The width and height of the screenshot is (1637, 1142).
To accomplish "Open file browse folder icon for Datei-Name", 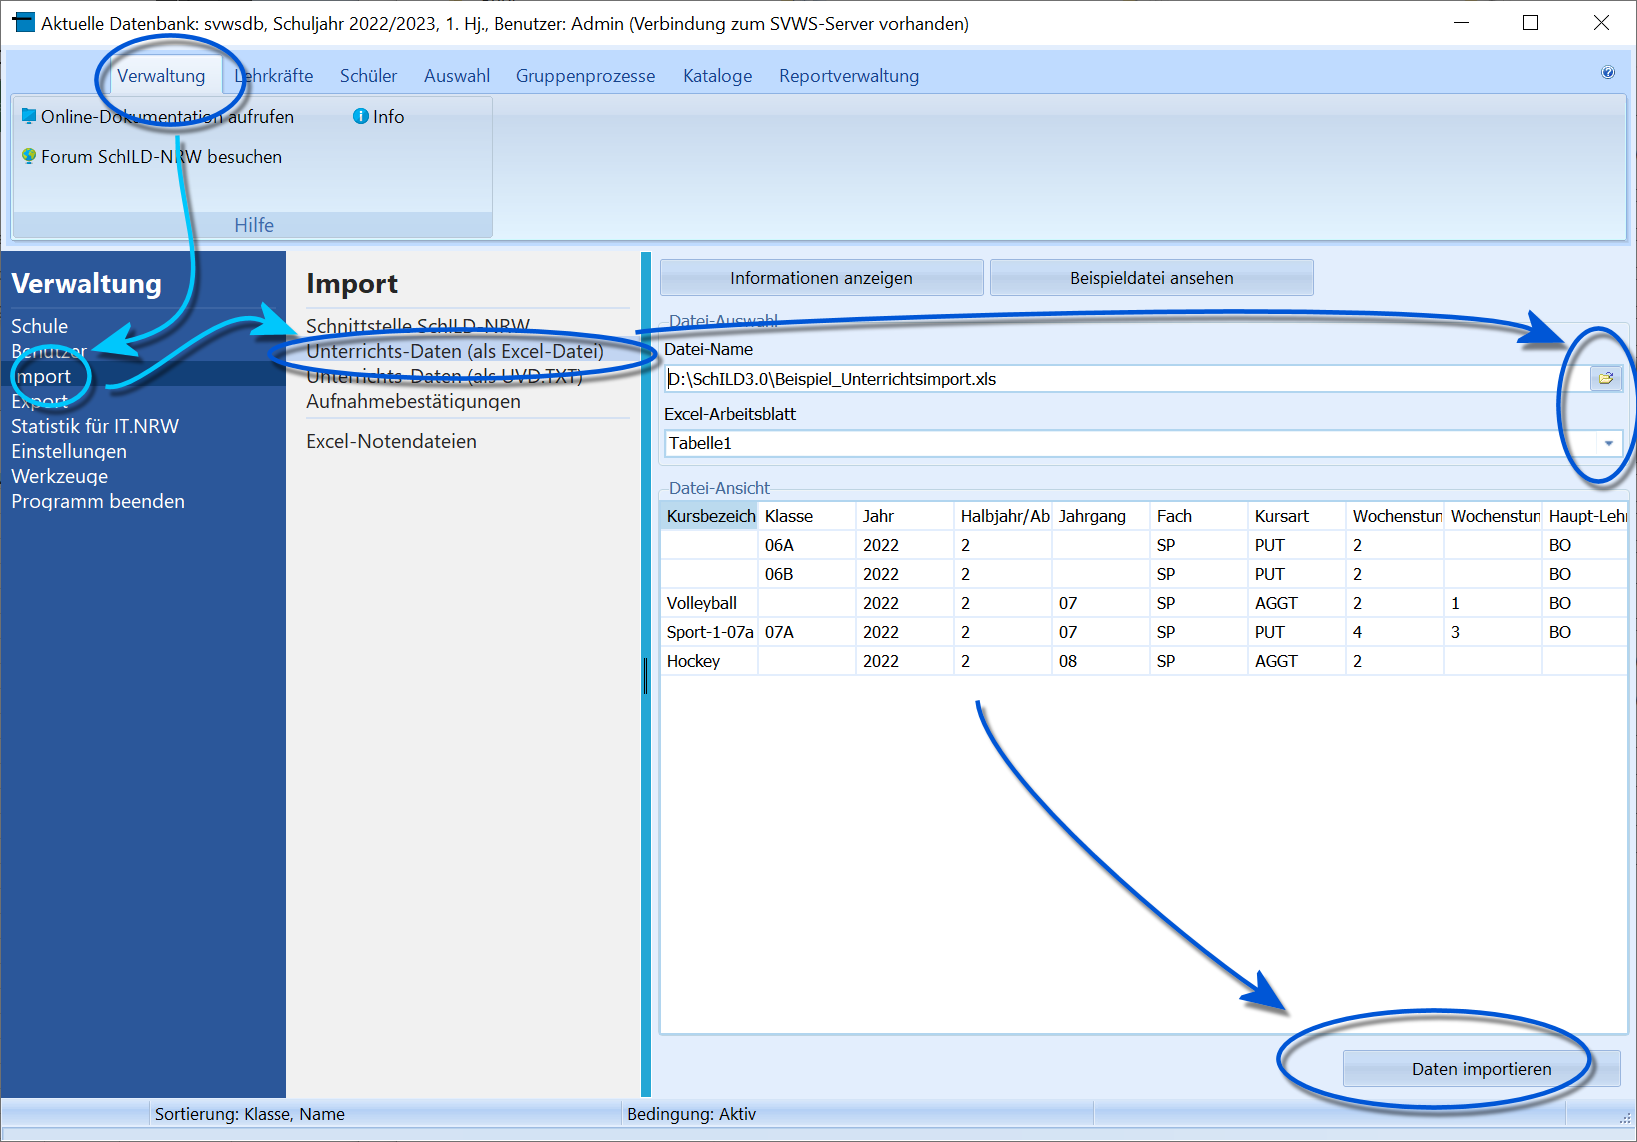I will [x=1606, y=378].
